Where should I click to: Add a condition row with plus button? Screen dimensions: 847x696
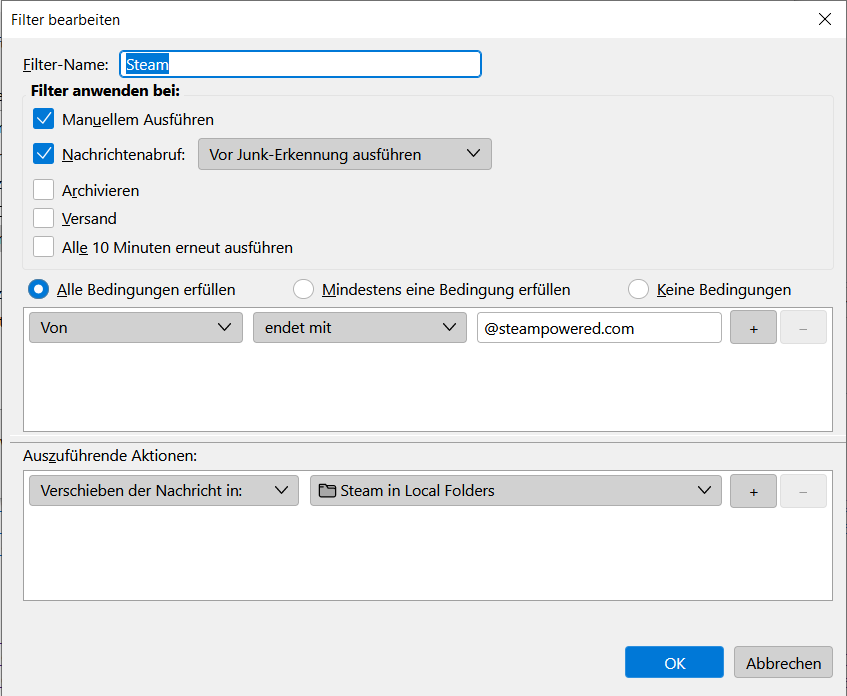click(x=753, y=327)
